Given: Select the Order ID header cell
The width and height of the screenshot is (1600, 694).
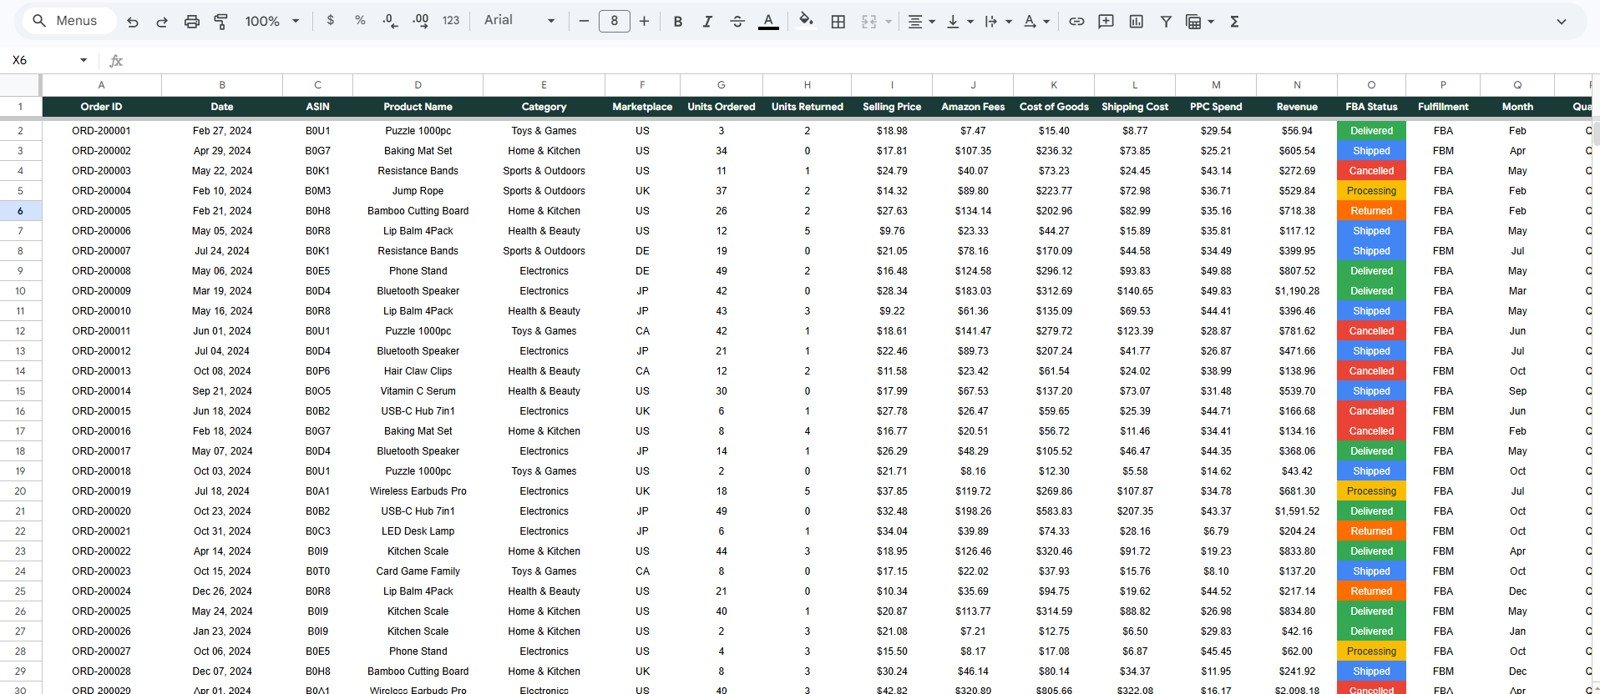Looking at the screenshot, I should click(x=101, y=107).
